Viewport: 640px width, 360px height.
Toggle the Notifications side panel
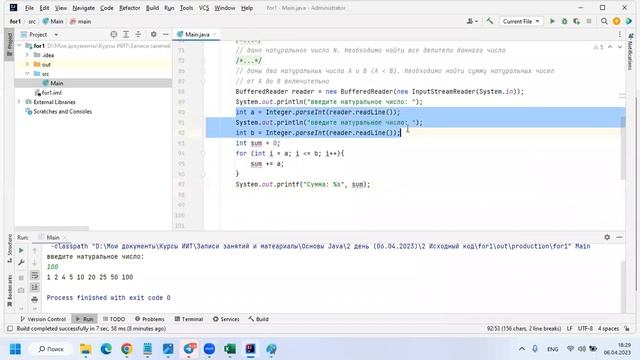tap(630, 52)
